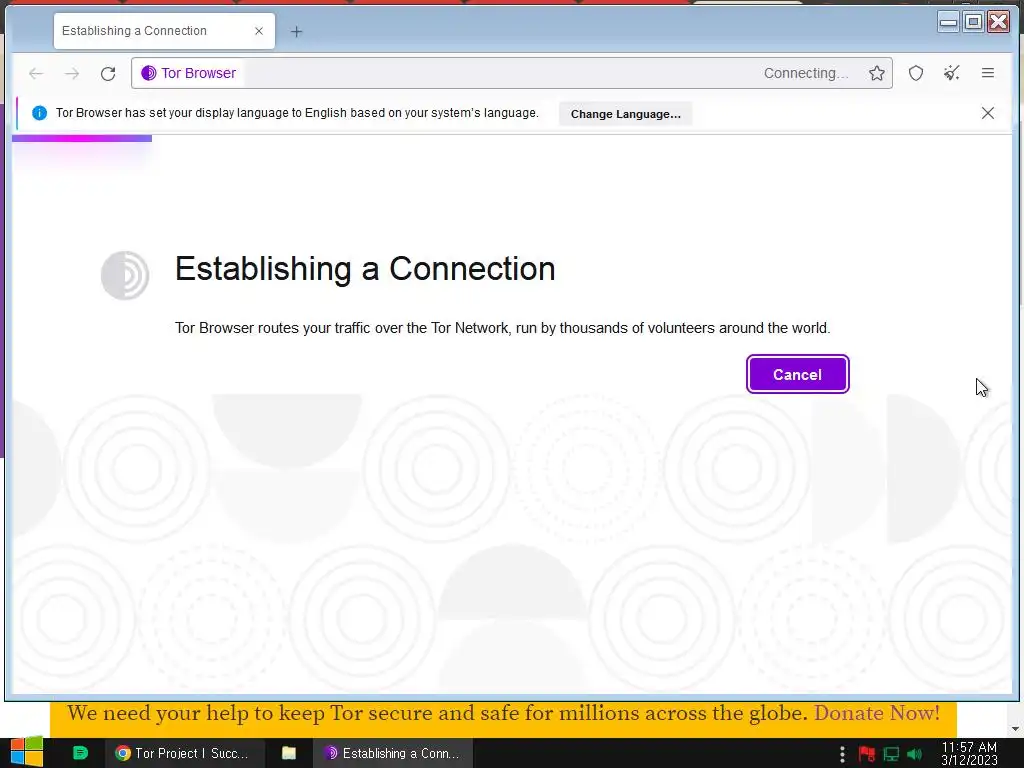Click the Tor Browser onion identity icon

click(x=149, y=73)
